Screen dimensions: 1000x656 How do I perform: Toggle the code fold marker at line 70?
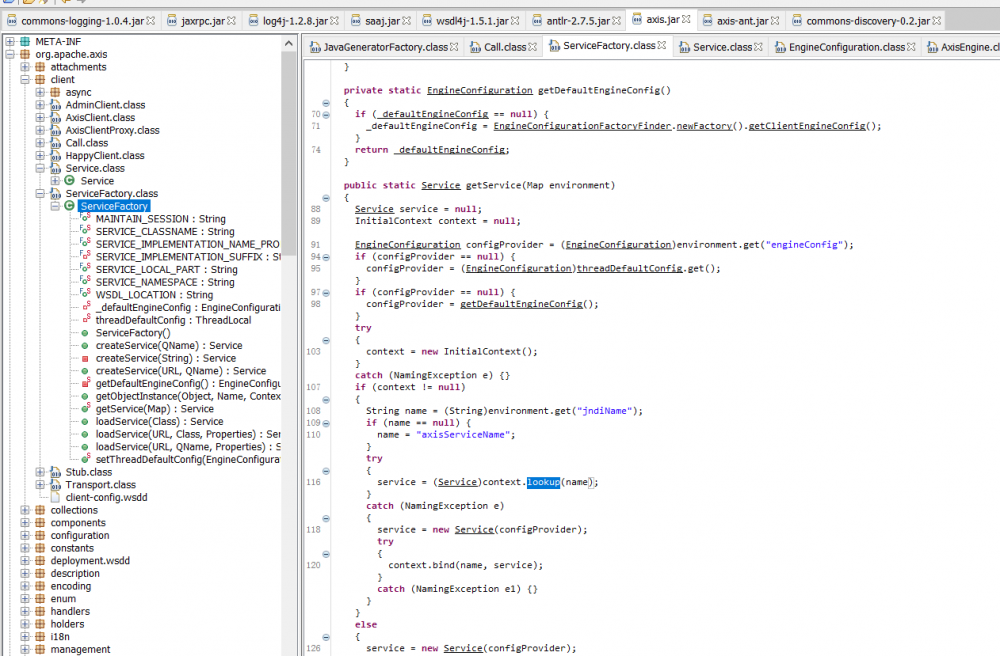point(326,114)
